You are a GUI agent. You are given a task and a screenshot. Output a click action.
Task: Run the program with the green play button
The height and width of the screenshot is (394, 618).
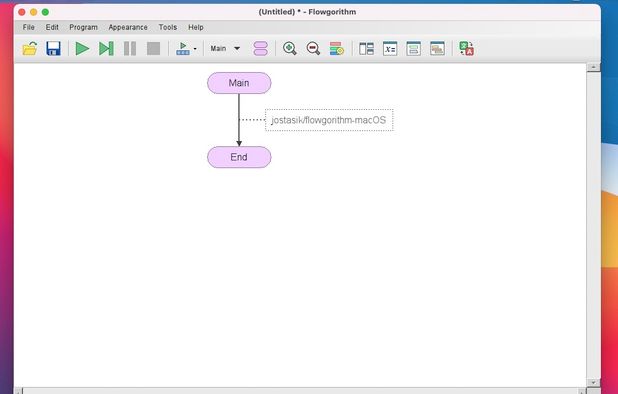[x=82, y=48]
